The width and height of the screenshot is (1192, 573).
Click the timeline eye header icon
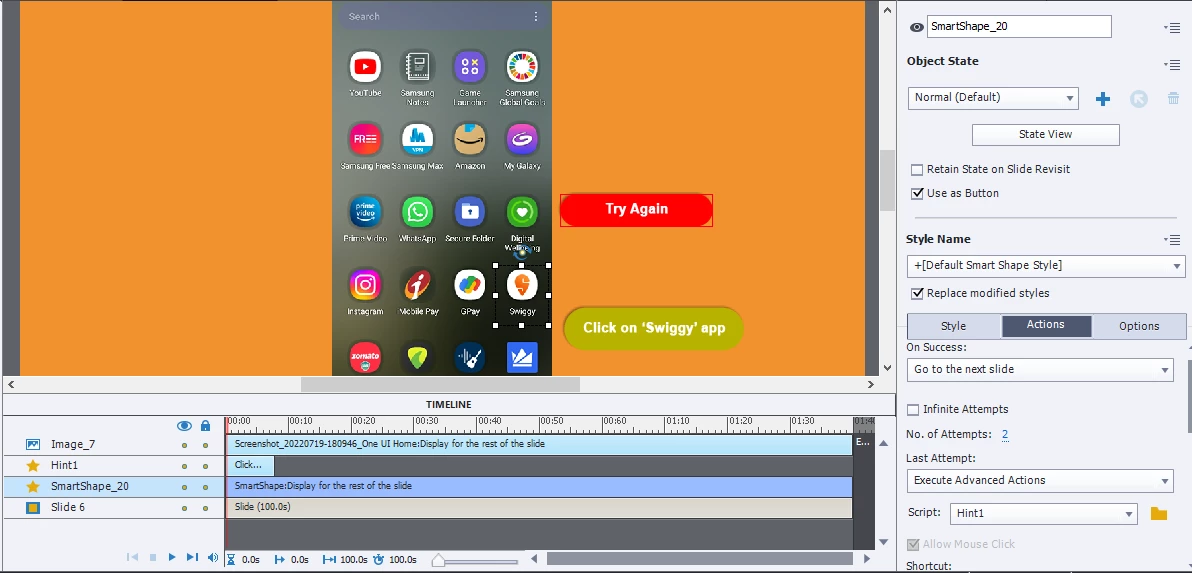pyautogui.click(x=184, y=426)
